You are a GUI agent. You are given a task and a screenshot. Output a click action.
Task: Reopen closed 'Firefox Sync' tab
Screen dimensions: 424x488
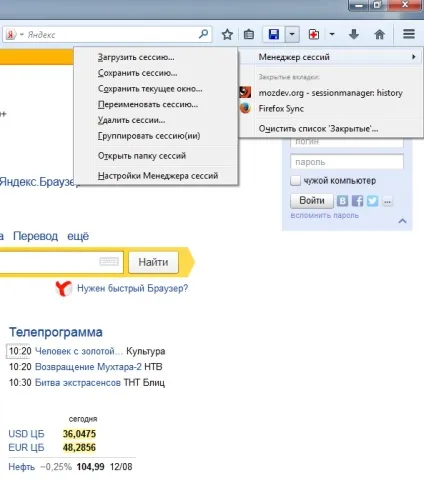331,109
